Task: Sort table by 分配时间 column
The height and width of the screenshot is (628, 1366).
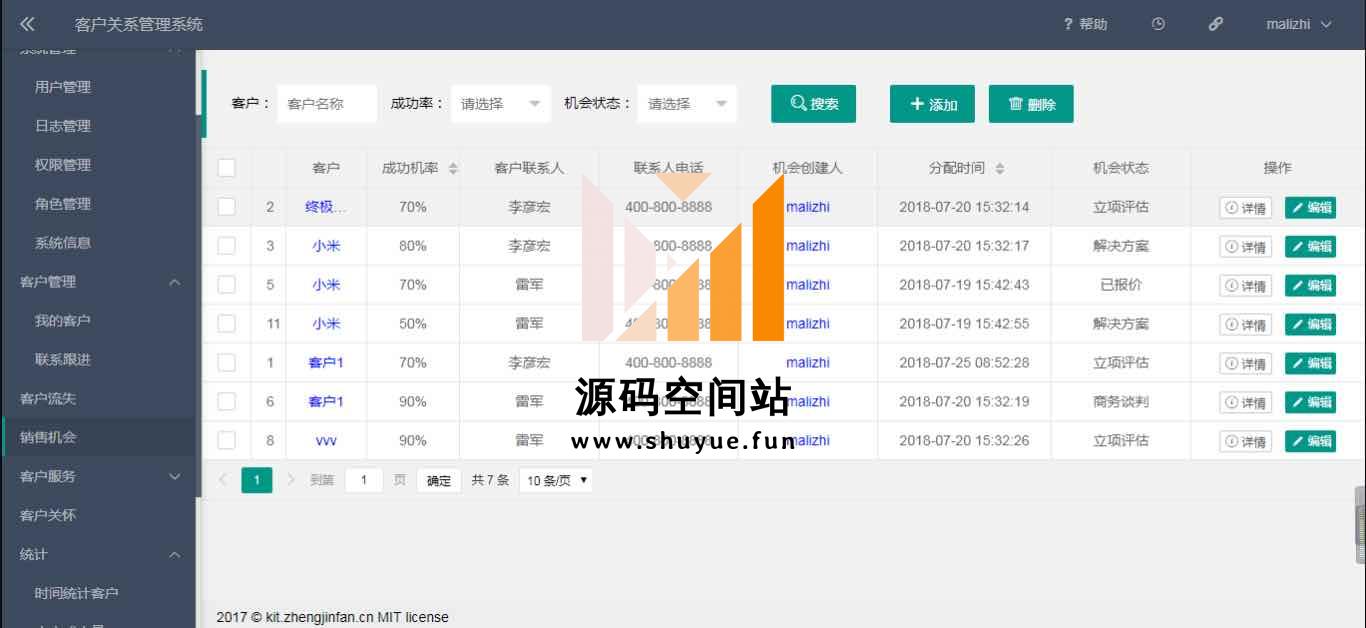Action: pos(1000,168)
